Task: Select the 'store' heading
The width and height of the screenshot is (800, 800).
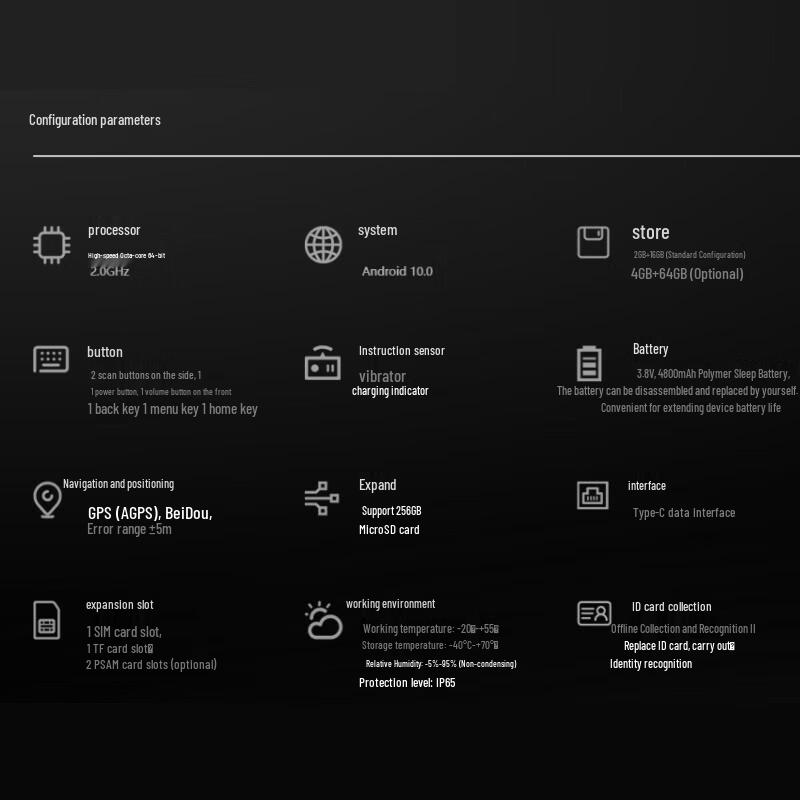Action: click(x=651, y=233)
